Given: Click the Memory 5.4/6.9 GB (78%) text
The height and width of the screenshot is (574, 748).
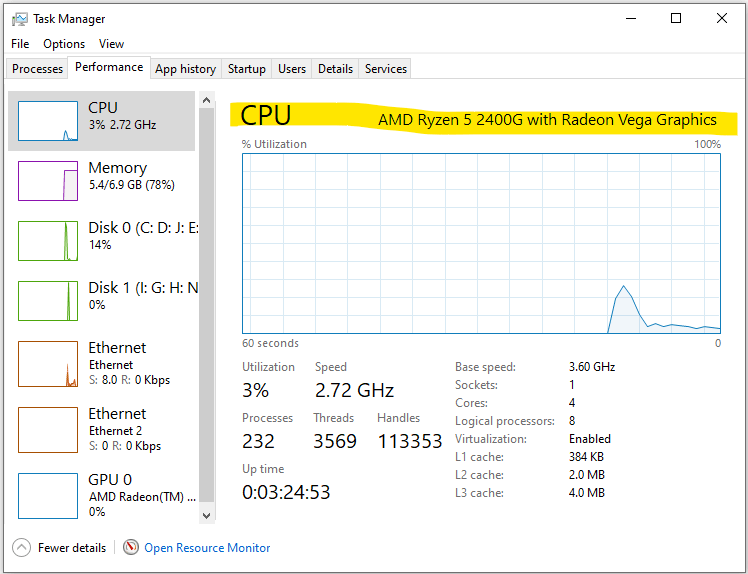Looking at the screenshot, I should click(x=132, y=185).
